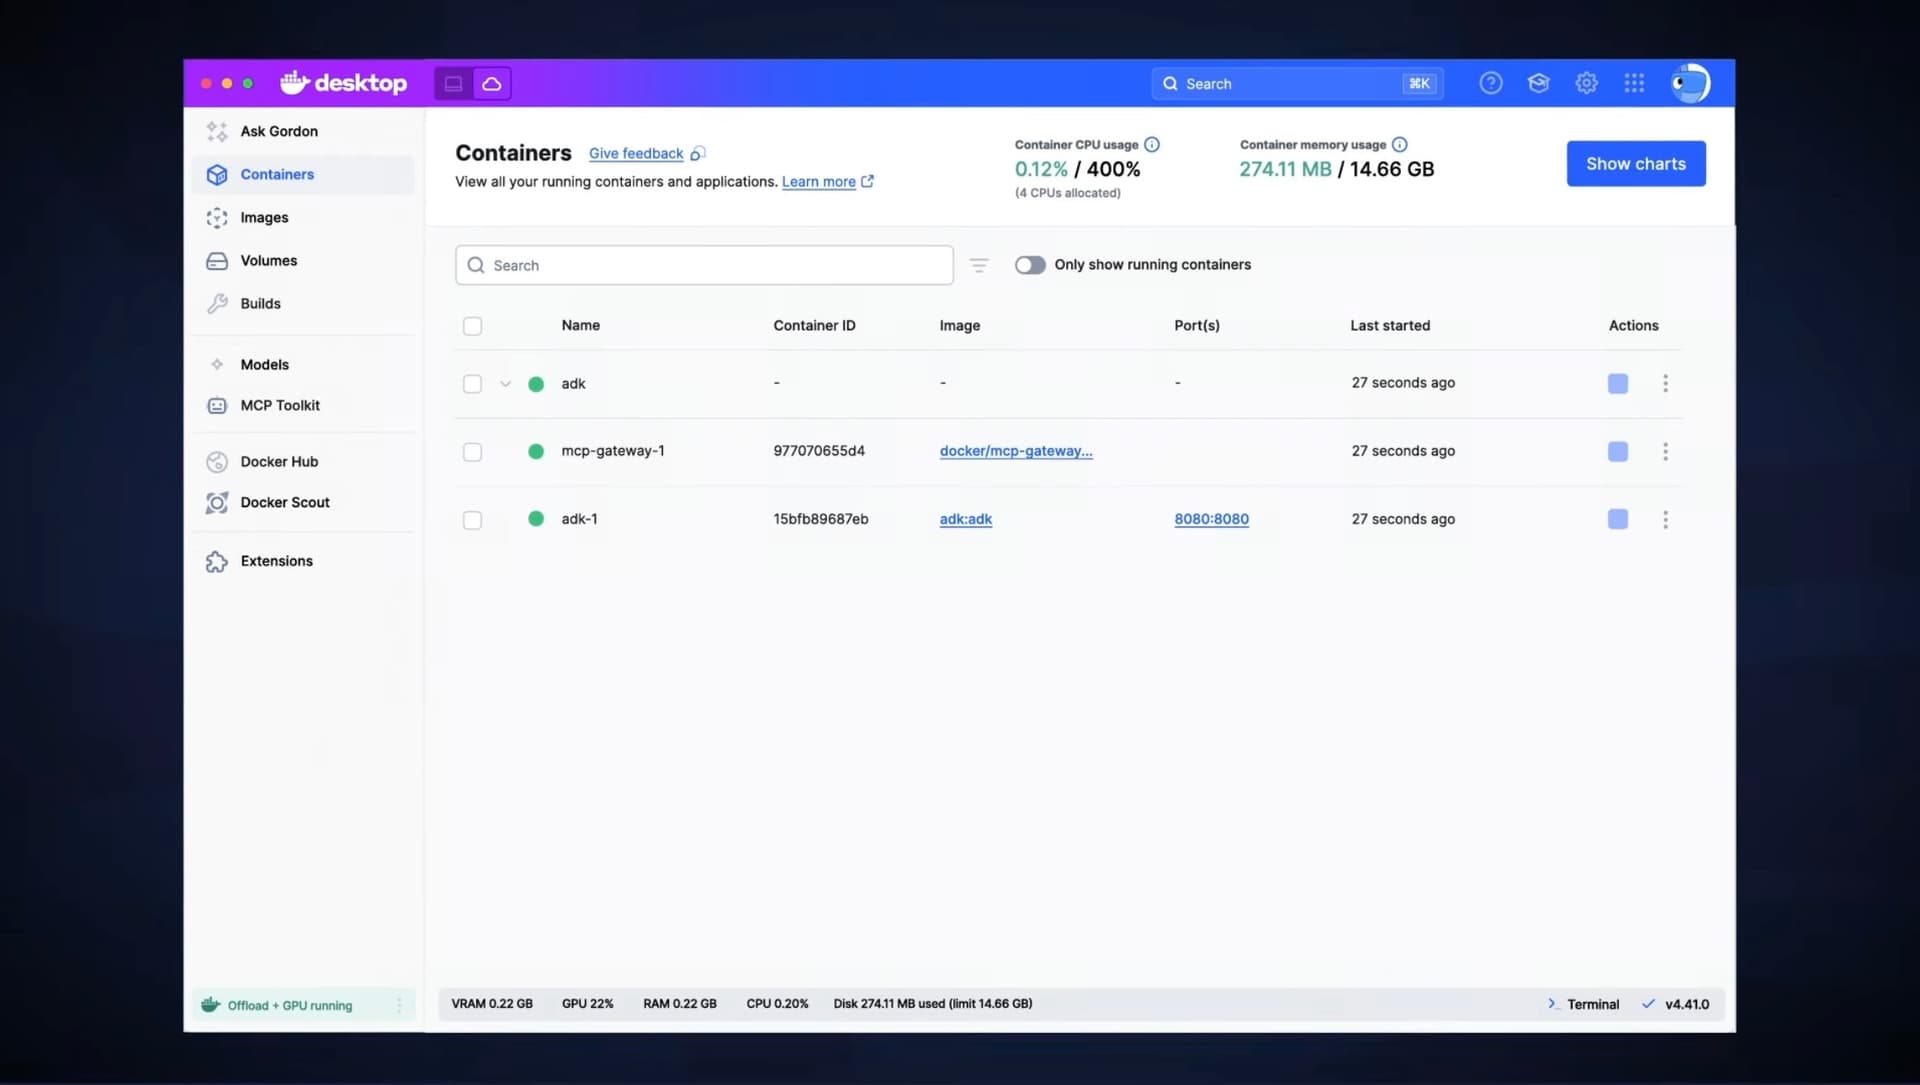Open the MCP Toolkit section
The image size is (1920, 1085).
[x=279, y=405]
